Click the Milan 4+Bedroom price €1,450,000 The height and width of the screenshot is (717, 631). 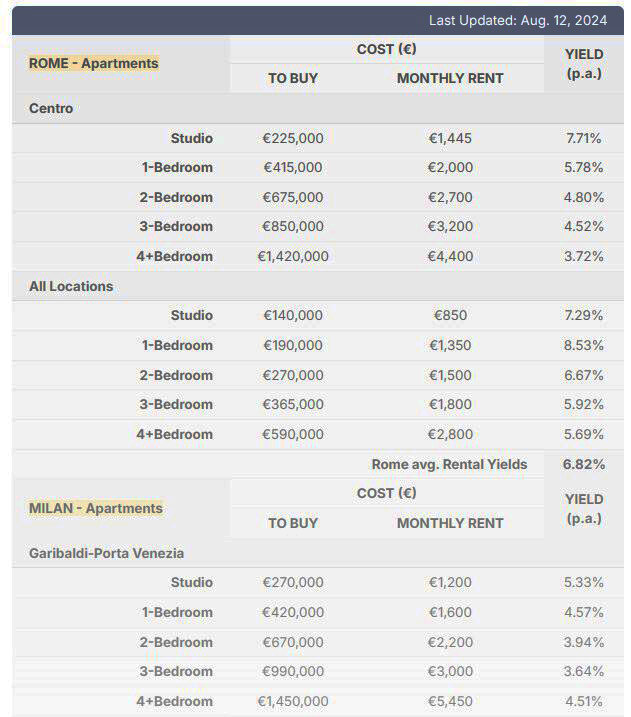coord(293,701)
